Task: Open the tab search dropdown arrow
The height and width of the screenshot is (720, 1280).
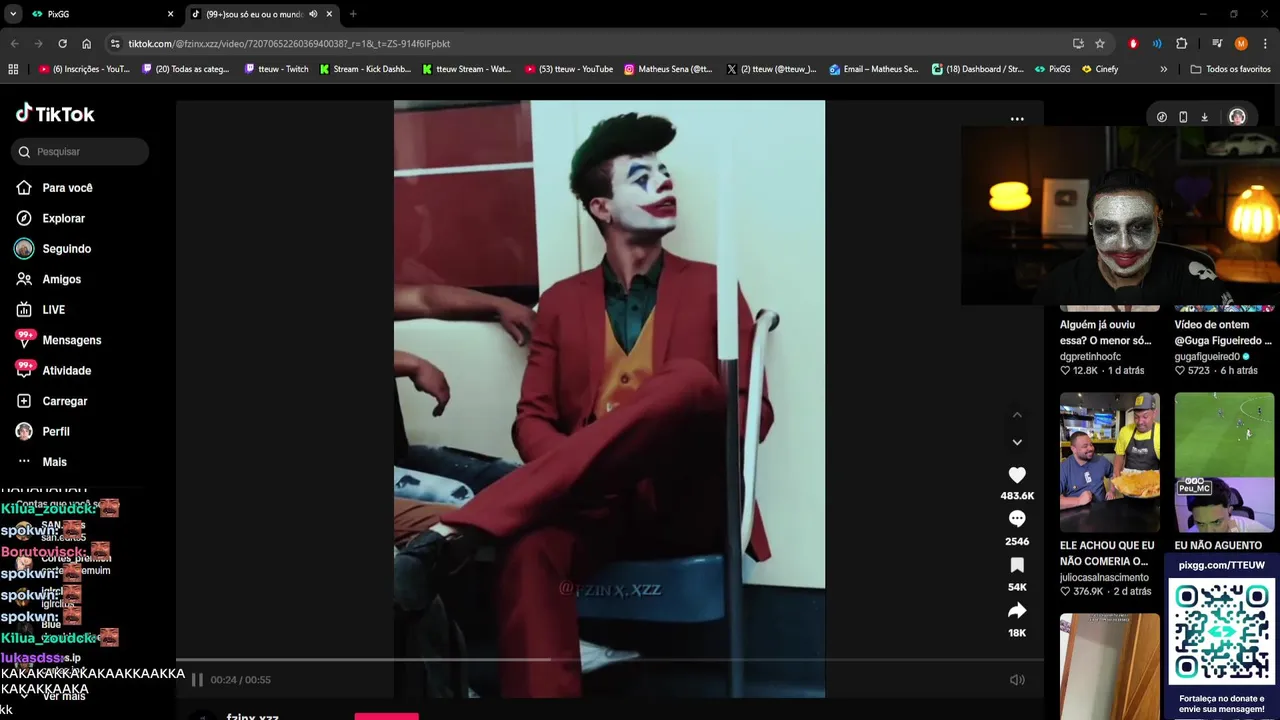Action: pyautogui.click(x=12, y=14)
